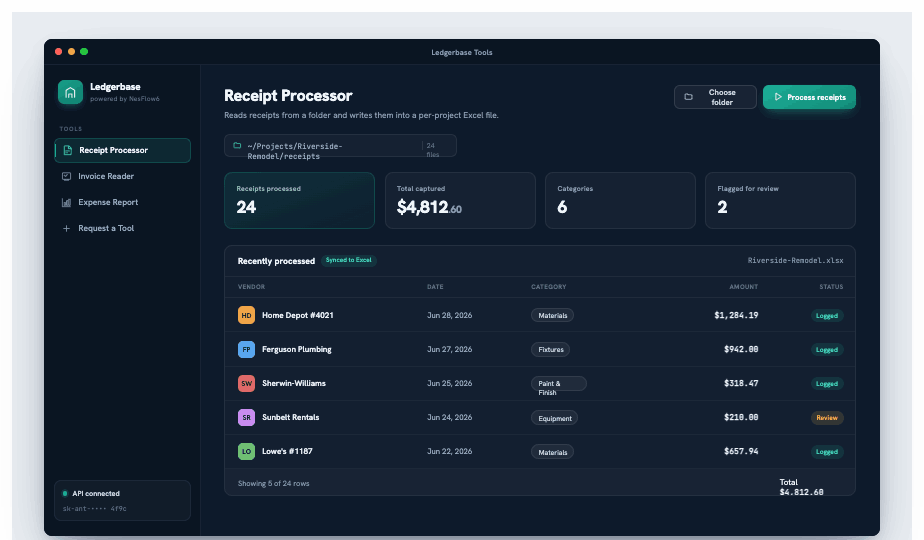Click the FP avatar for Ferguson Plumbing
924x540 pixels.
[x=246, y=350]
